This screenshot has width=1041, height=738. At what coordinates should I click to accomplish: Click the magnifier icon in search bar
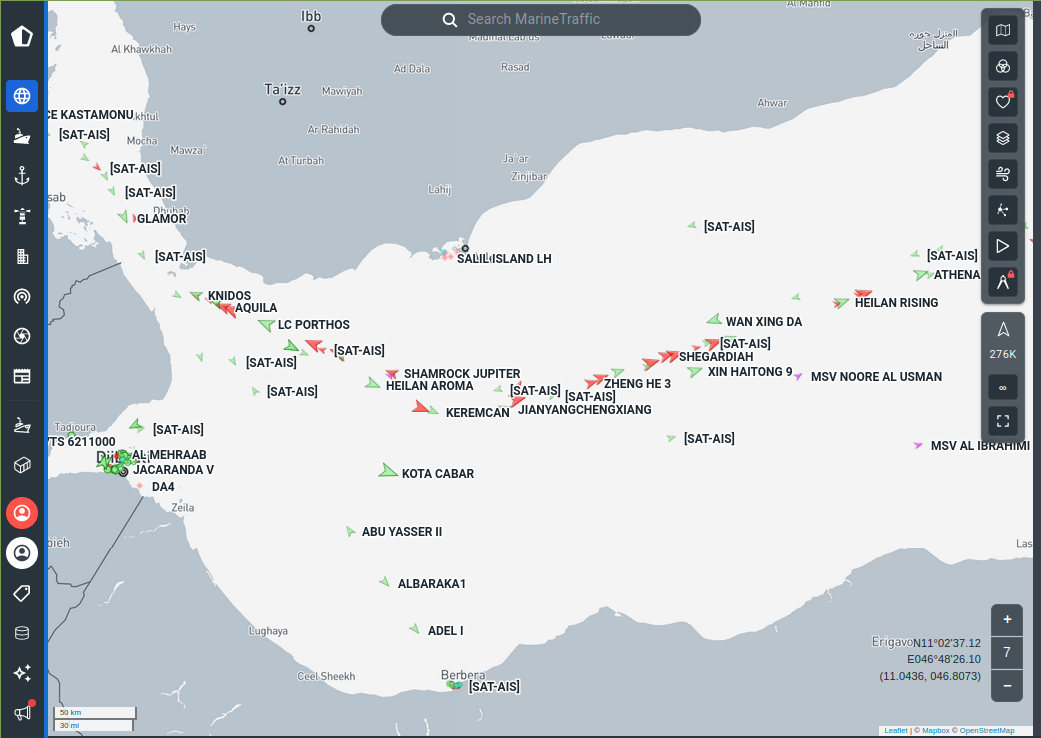(450, 20)
